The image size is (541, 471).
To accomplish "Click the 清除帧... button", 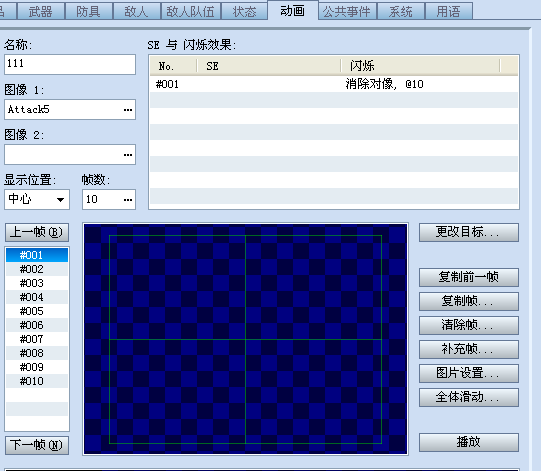I will coord(469,325).
